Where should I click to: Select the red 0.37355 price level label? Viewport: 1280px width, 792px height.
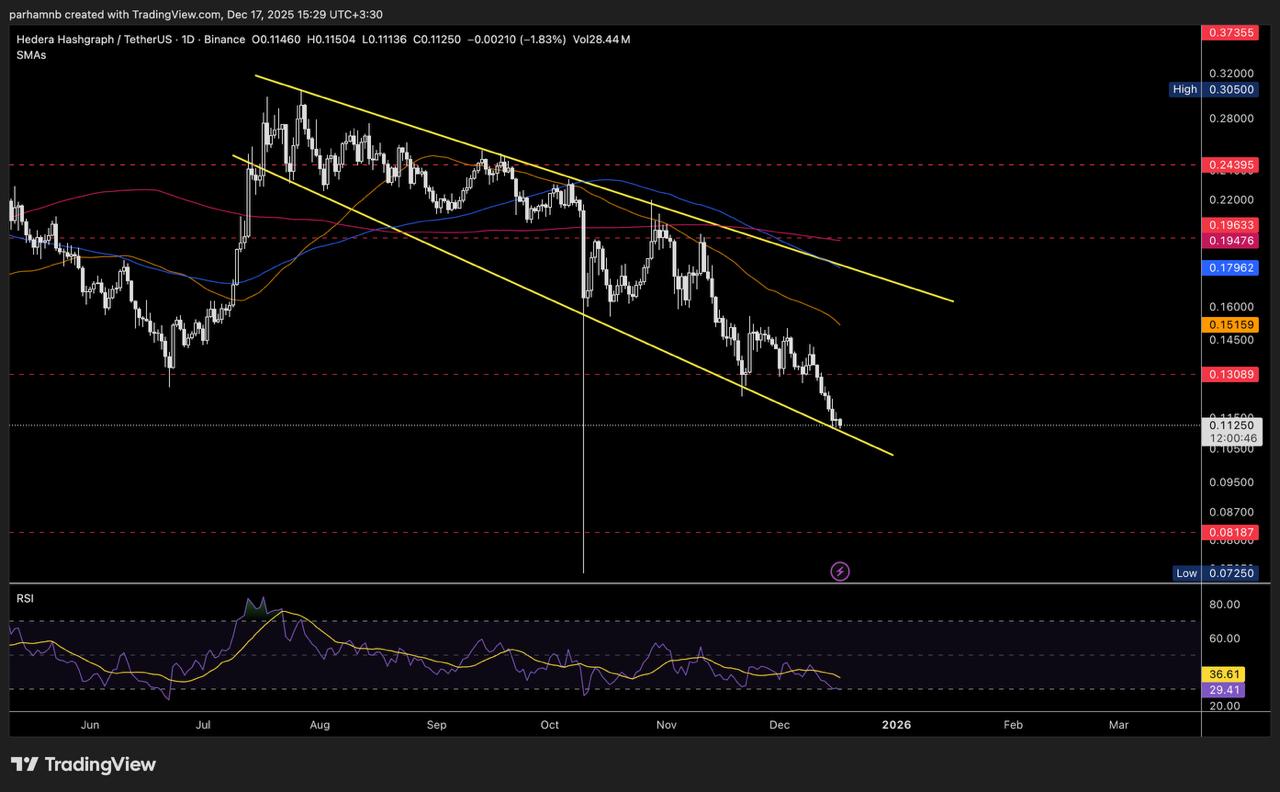tap(1229, 33)
